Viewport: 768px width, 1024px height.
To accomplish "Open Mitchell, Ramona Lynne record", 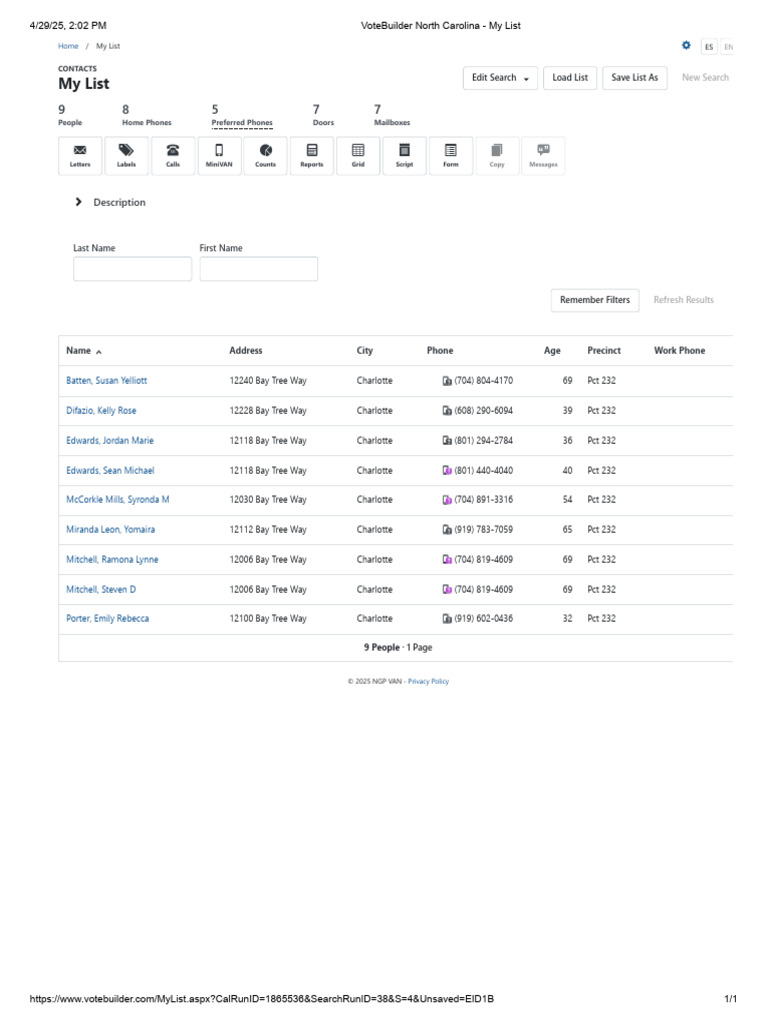I will pos(112,560).
